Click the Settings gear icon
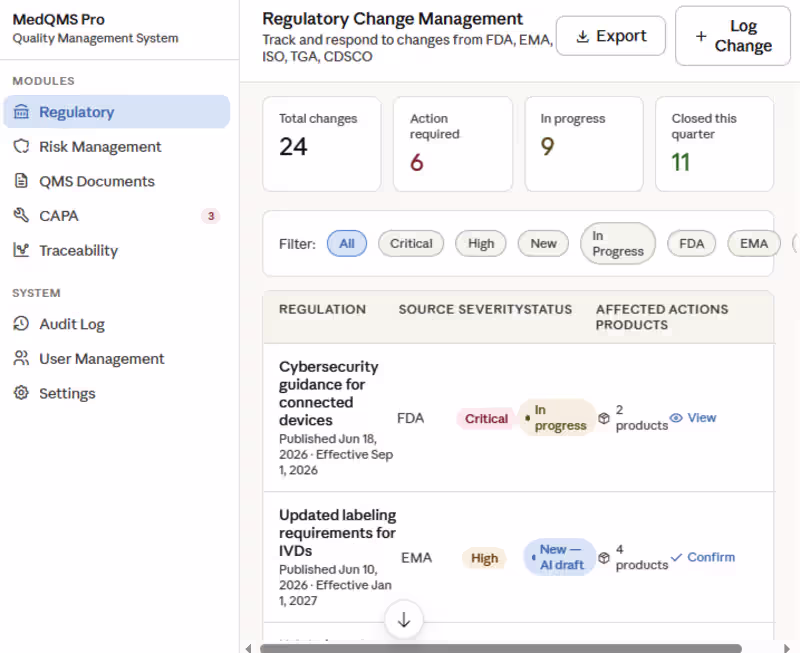Viewport: 800px width, 653px height. point(21,393)
